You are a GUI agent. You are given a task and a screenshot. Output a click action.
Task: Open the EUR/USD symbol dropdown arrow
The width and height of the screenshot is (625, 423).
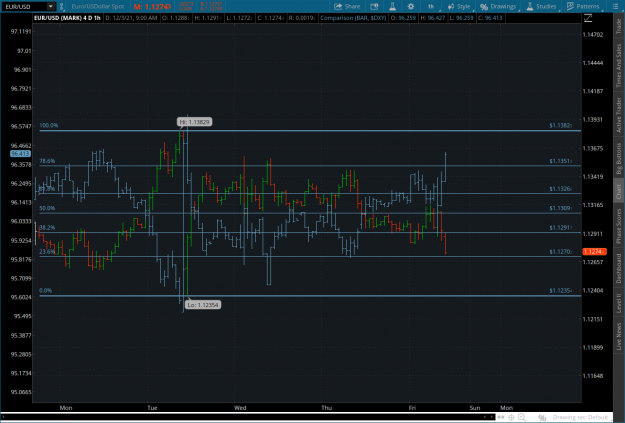pos(51,6)
